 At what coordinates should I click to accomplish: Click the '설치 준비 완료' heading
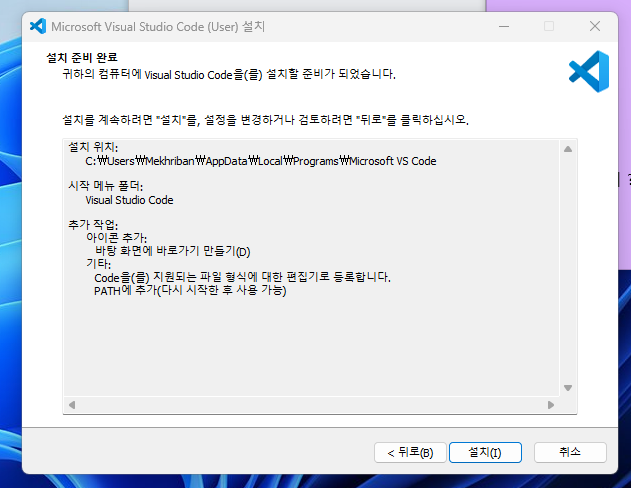tap(82, 58)
